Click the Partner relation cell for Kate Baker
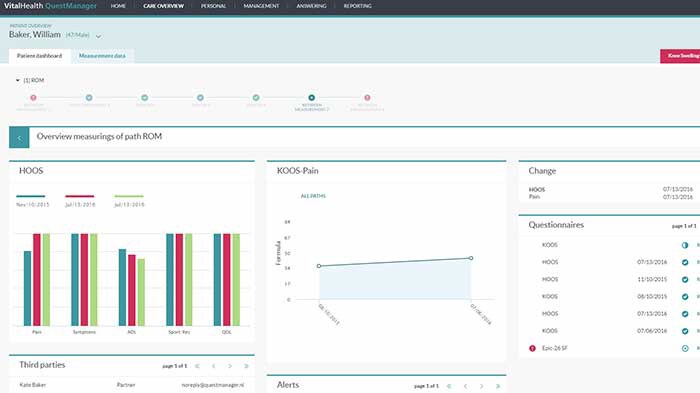The width and height of the screenshot is (700, 393). 126,385
